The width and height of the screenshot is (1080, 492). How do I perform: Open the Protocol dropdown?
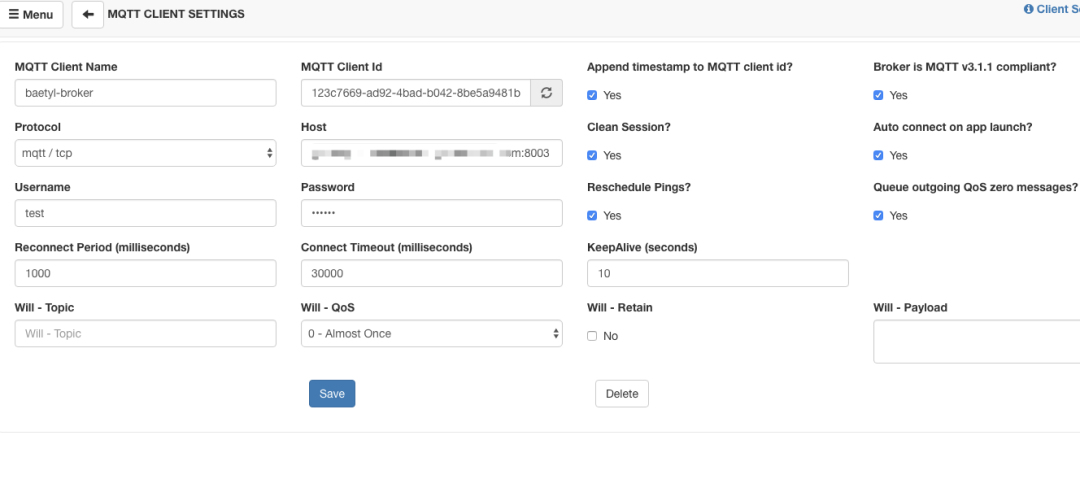145,153
